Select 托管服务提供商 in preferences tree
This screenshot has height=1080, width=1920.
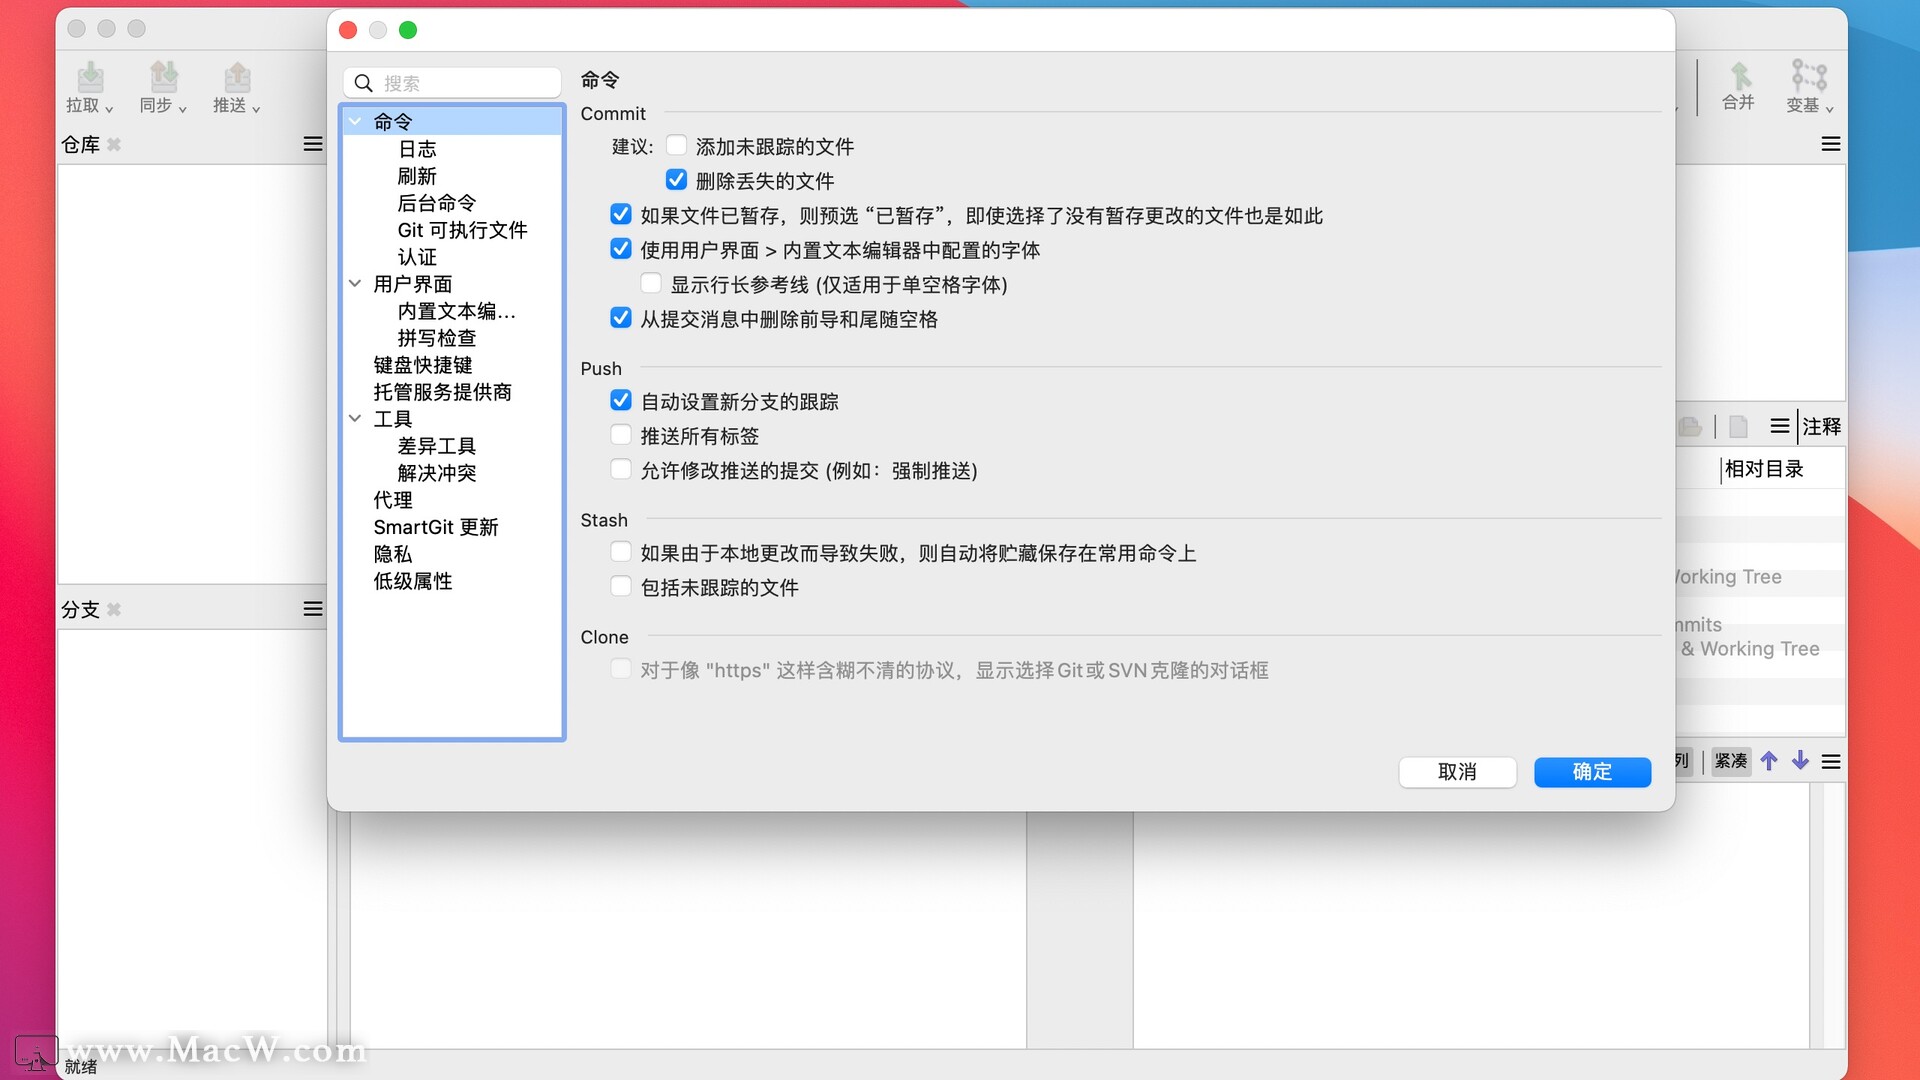(443, 392)
